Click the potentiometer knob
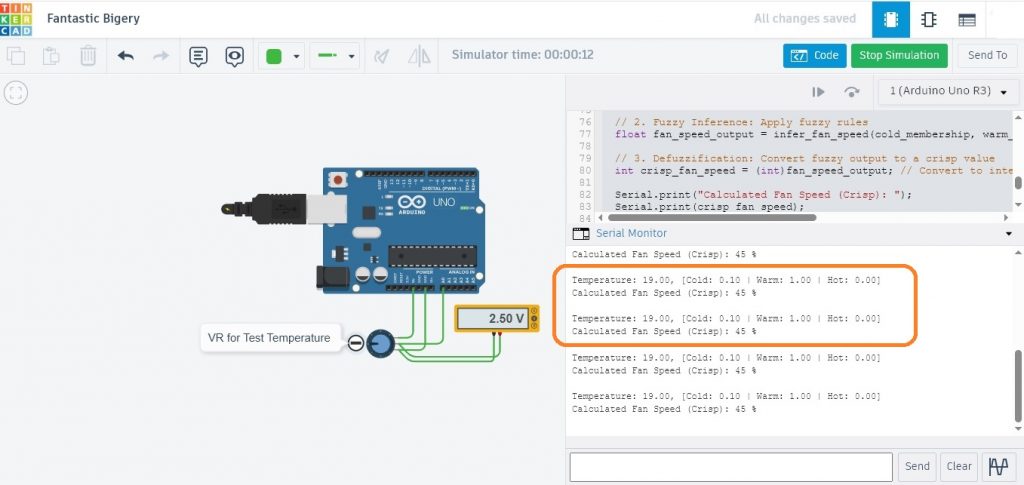1024x485 pixels. (380, 343)
